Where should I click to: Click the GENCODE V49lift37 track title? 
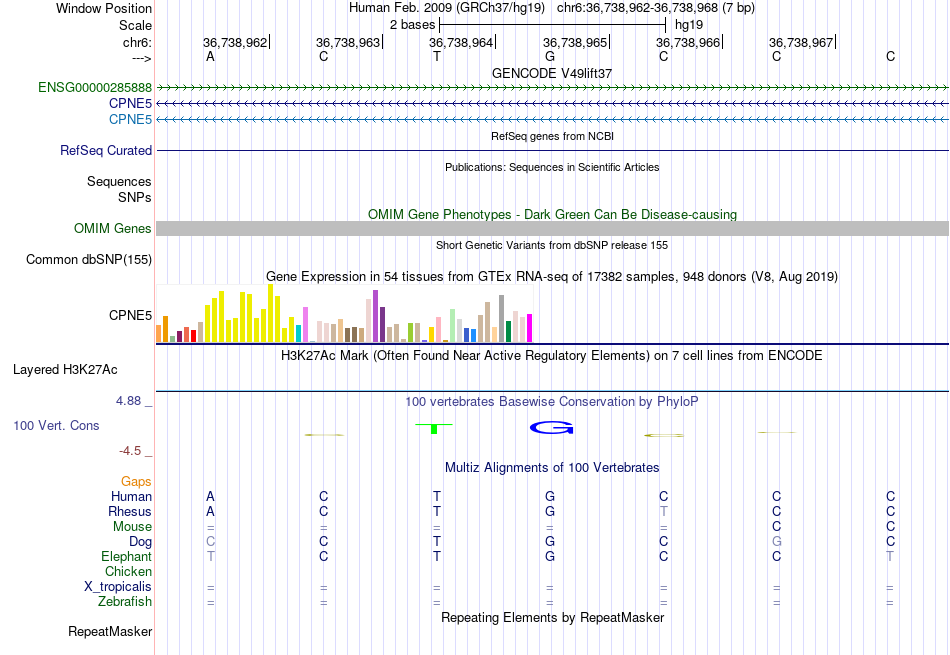[552, 73]
